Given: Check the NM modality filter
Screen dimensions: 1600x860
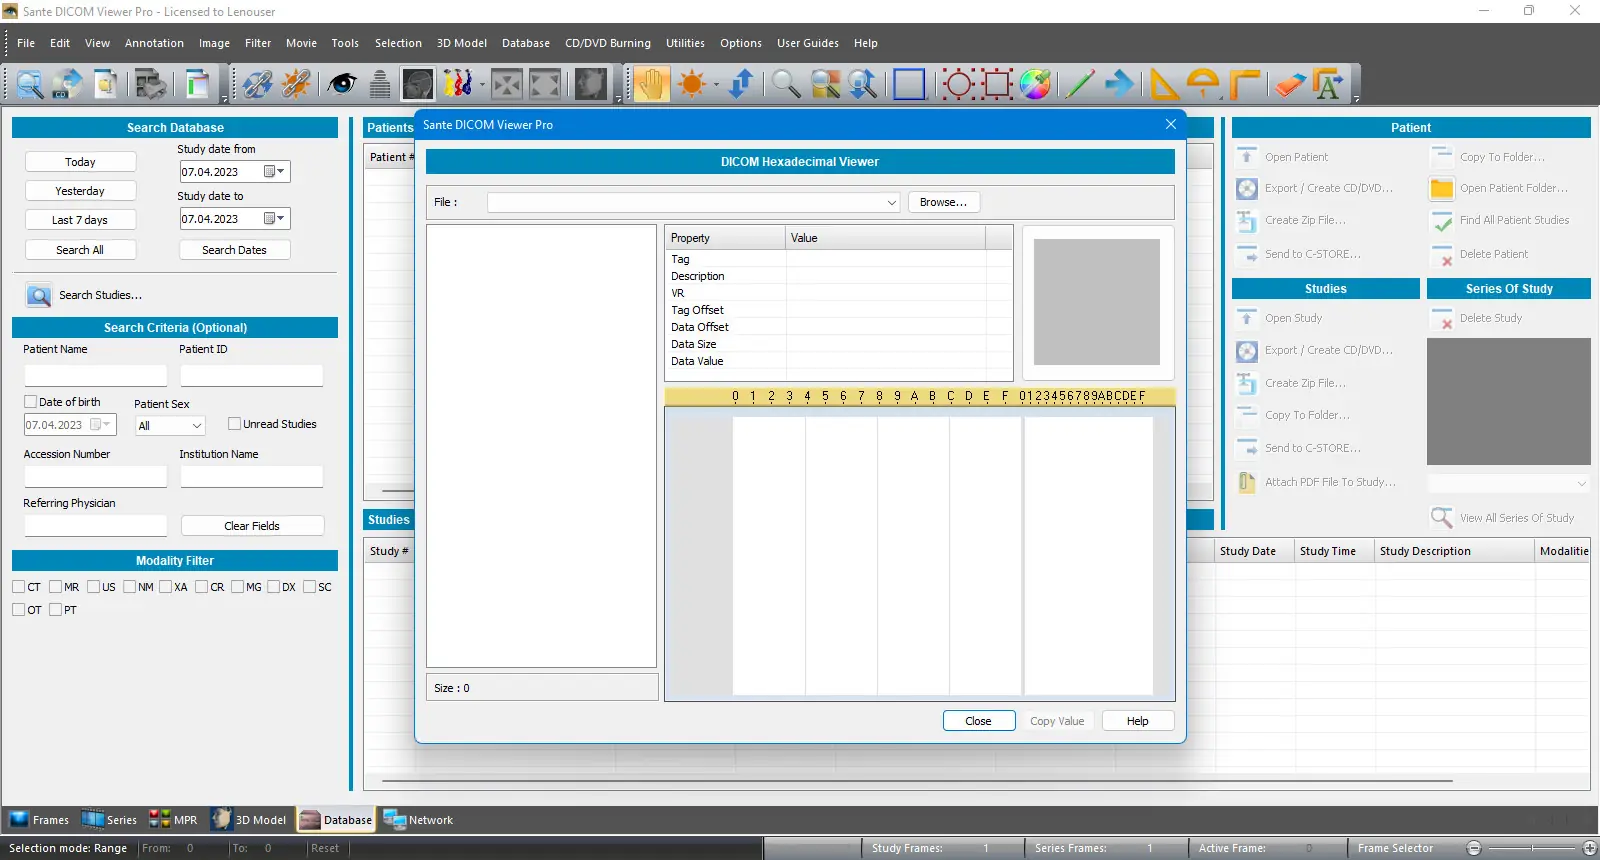Looking at the screenshot, I should [x=129, y=587].
